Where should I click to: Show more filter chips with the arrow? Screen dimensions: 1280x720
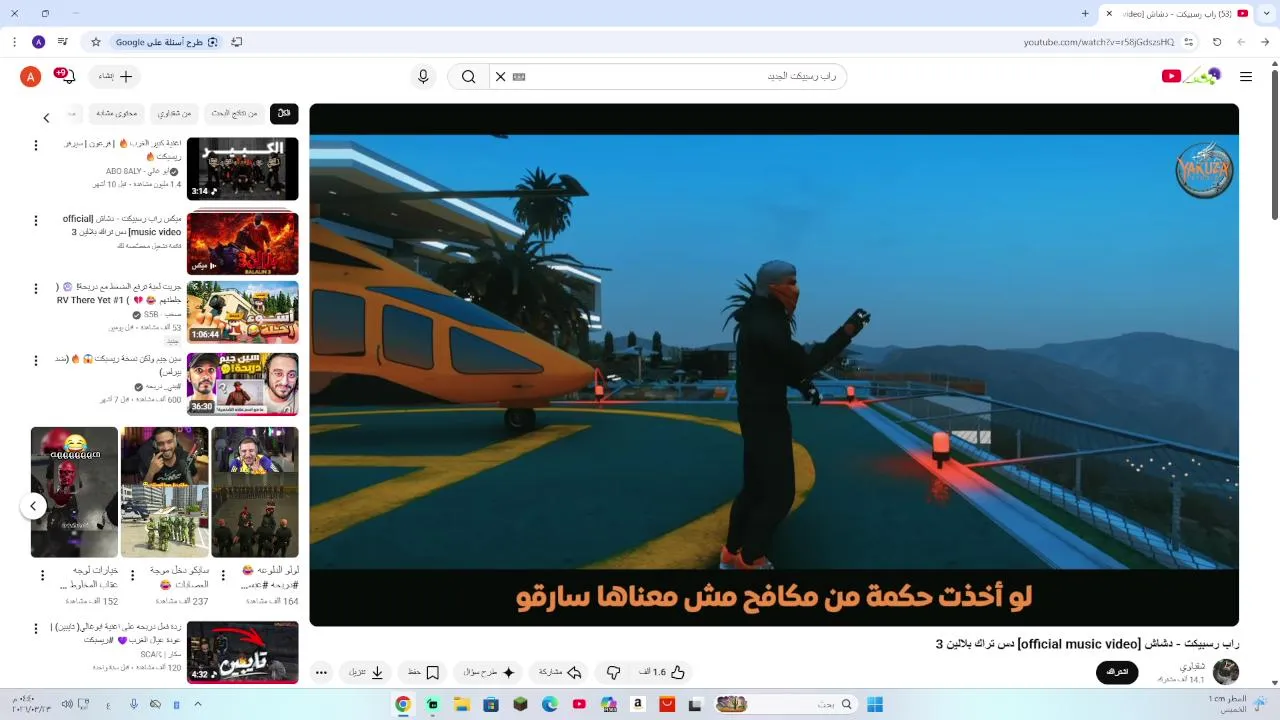pyautogui.click(x=46, y=118)
